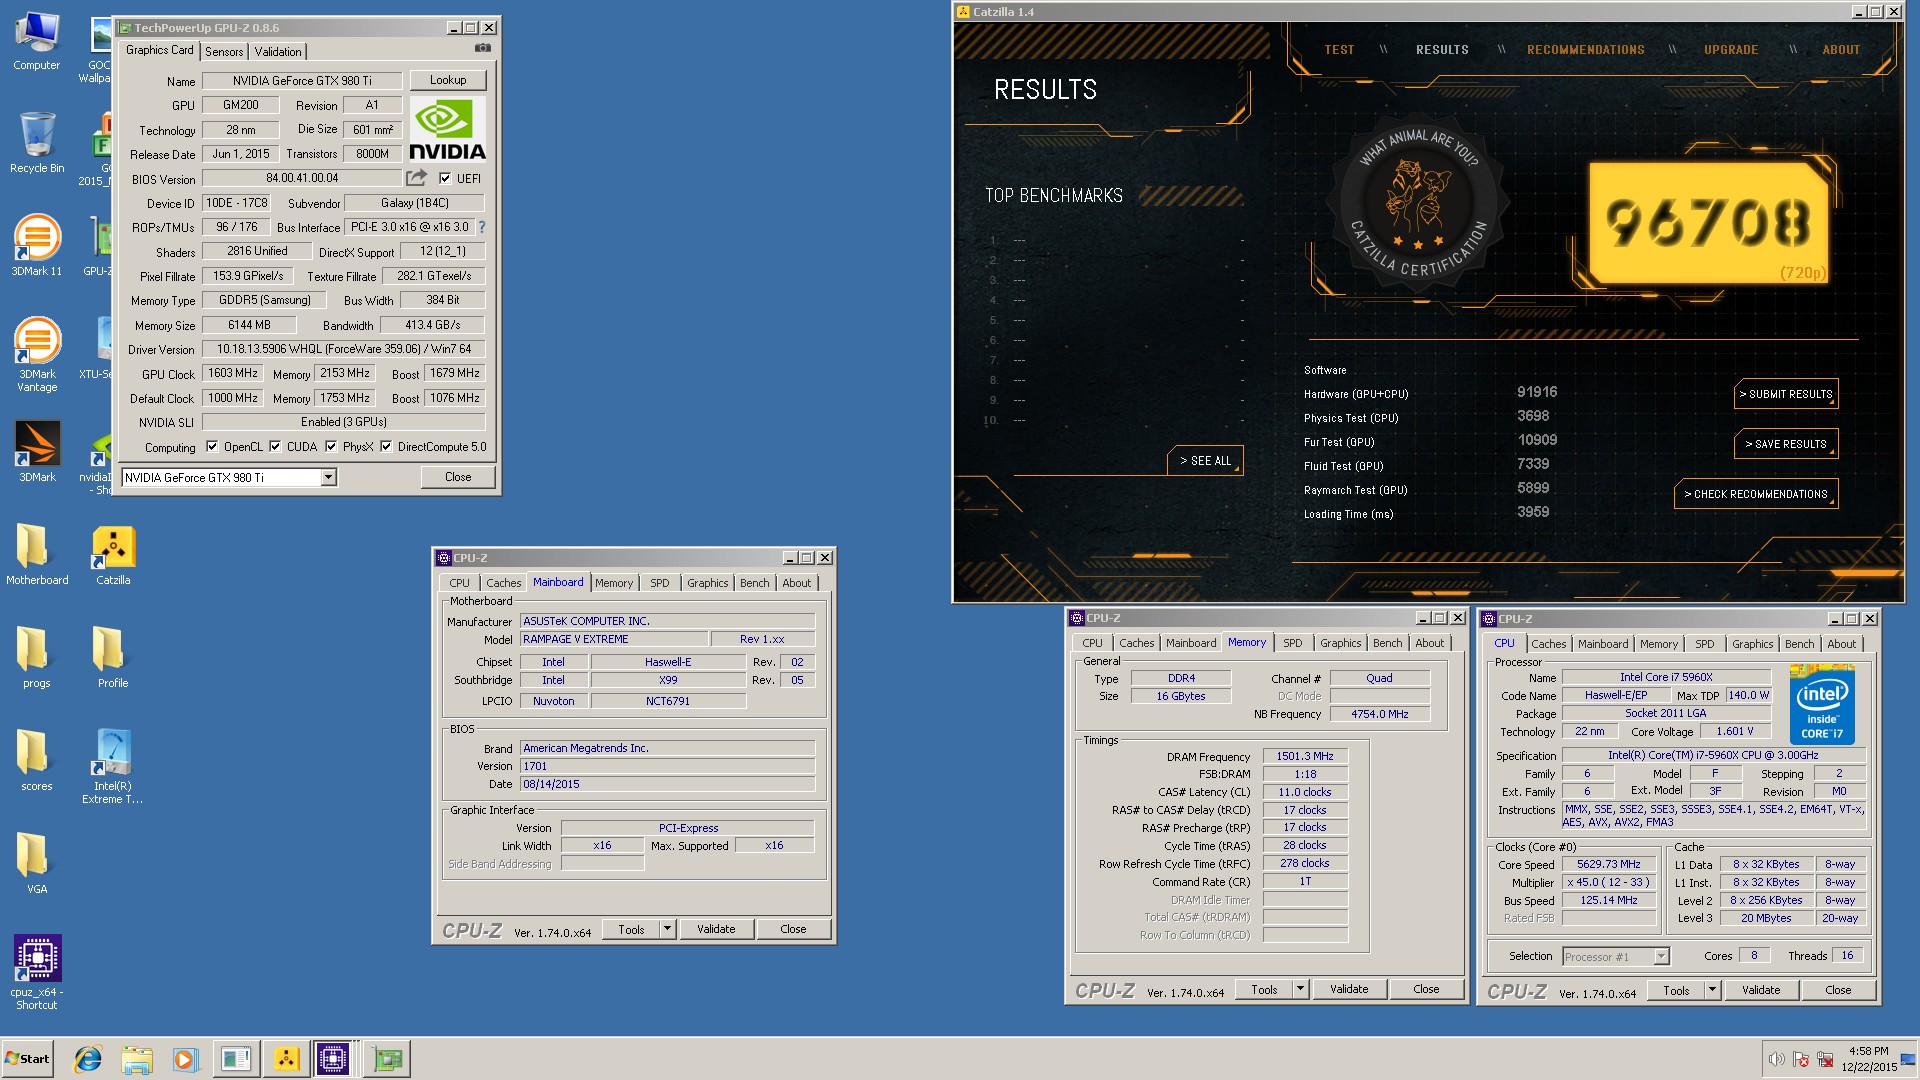Open the GPU selection dropdown in GPU-Z

point(328,478)
